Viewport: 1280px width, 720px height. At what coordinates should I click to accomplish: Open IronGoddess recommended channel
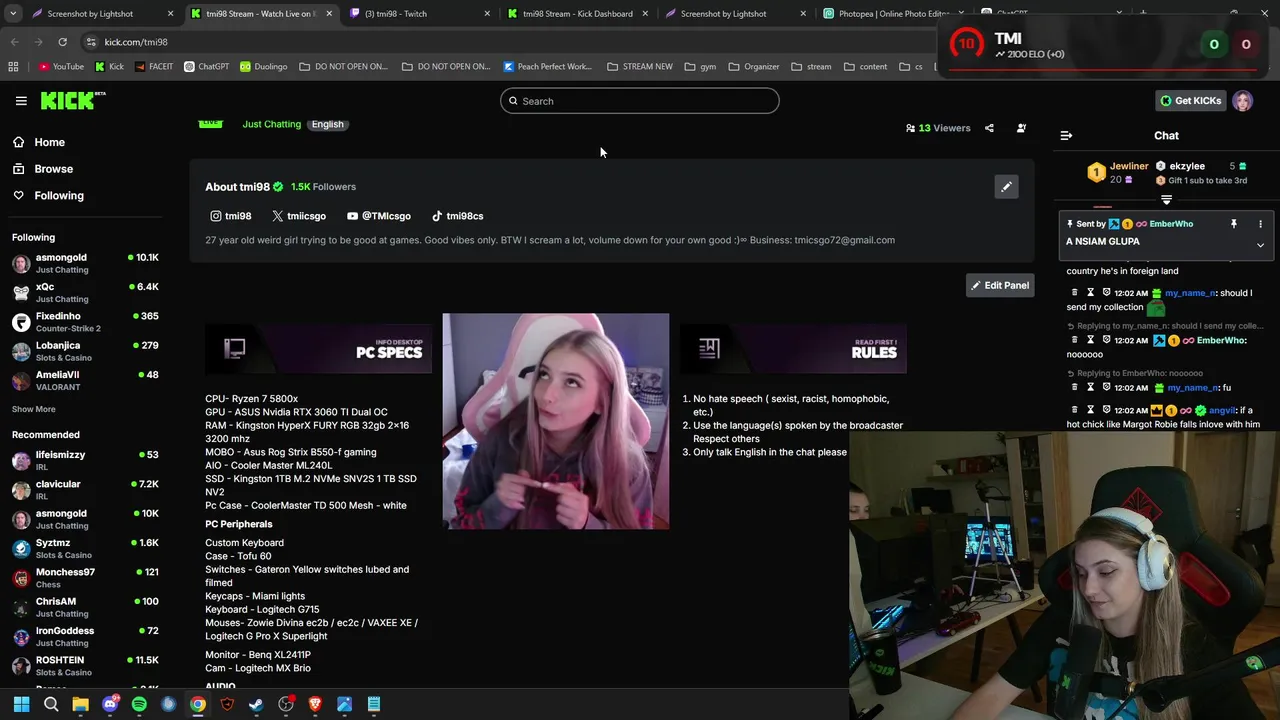pos(85,636)
